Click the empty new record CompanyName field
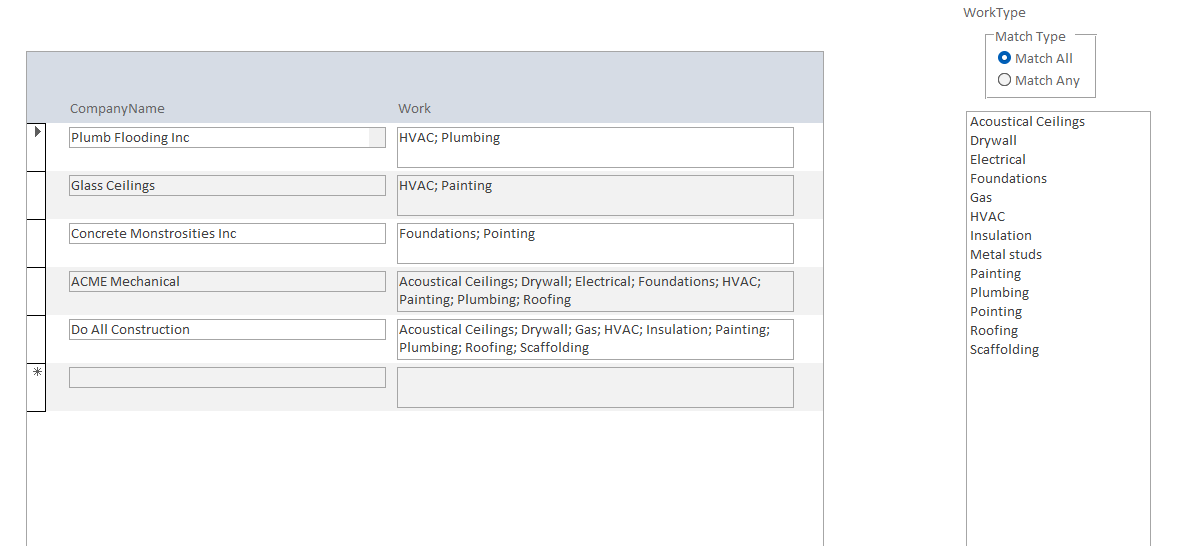 tap(227, 378)
